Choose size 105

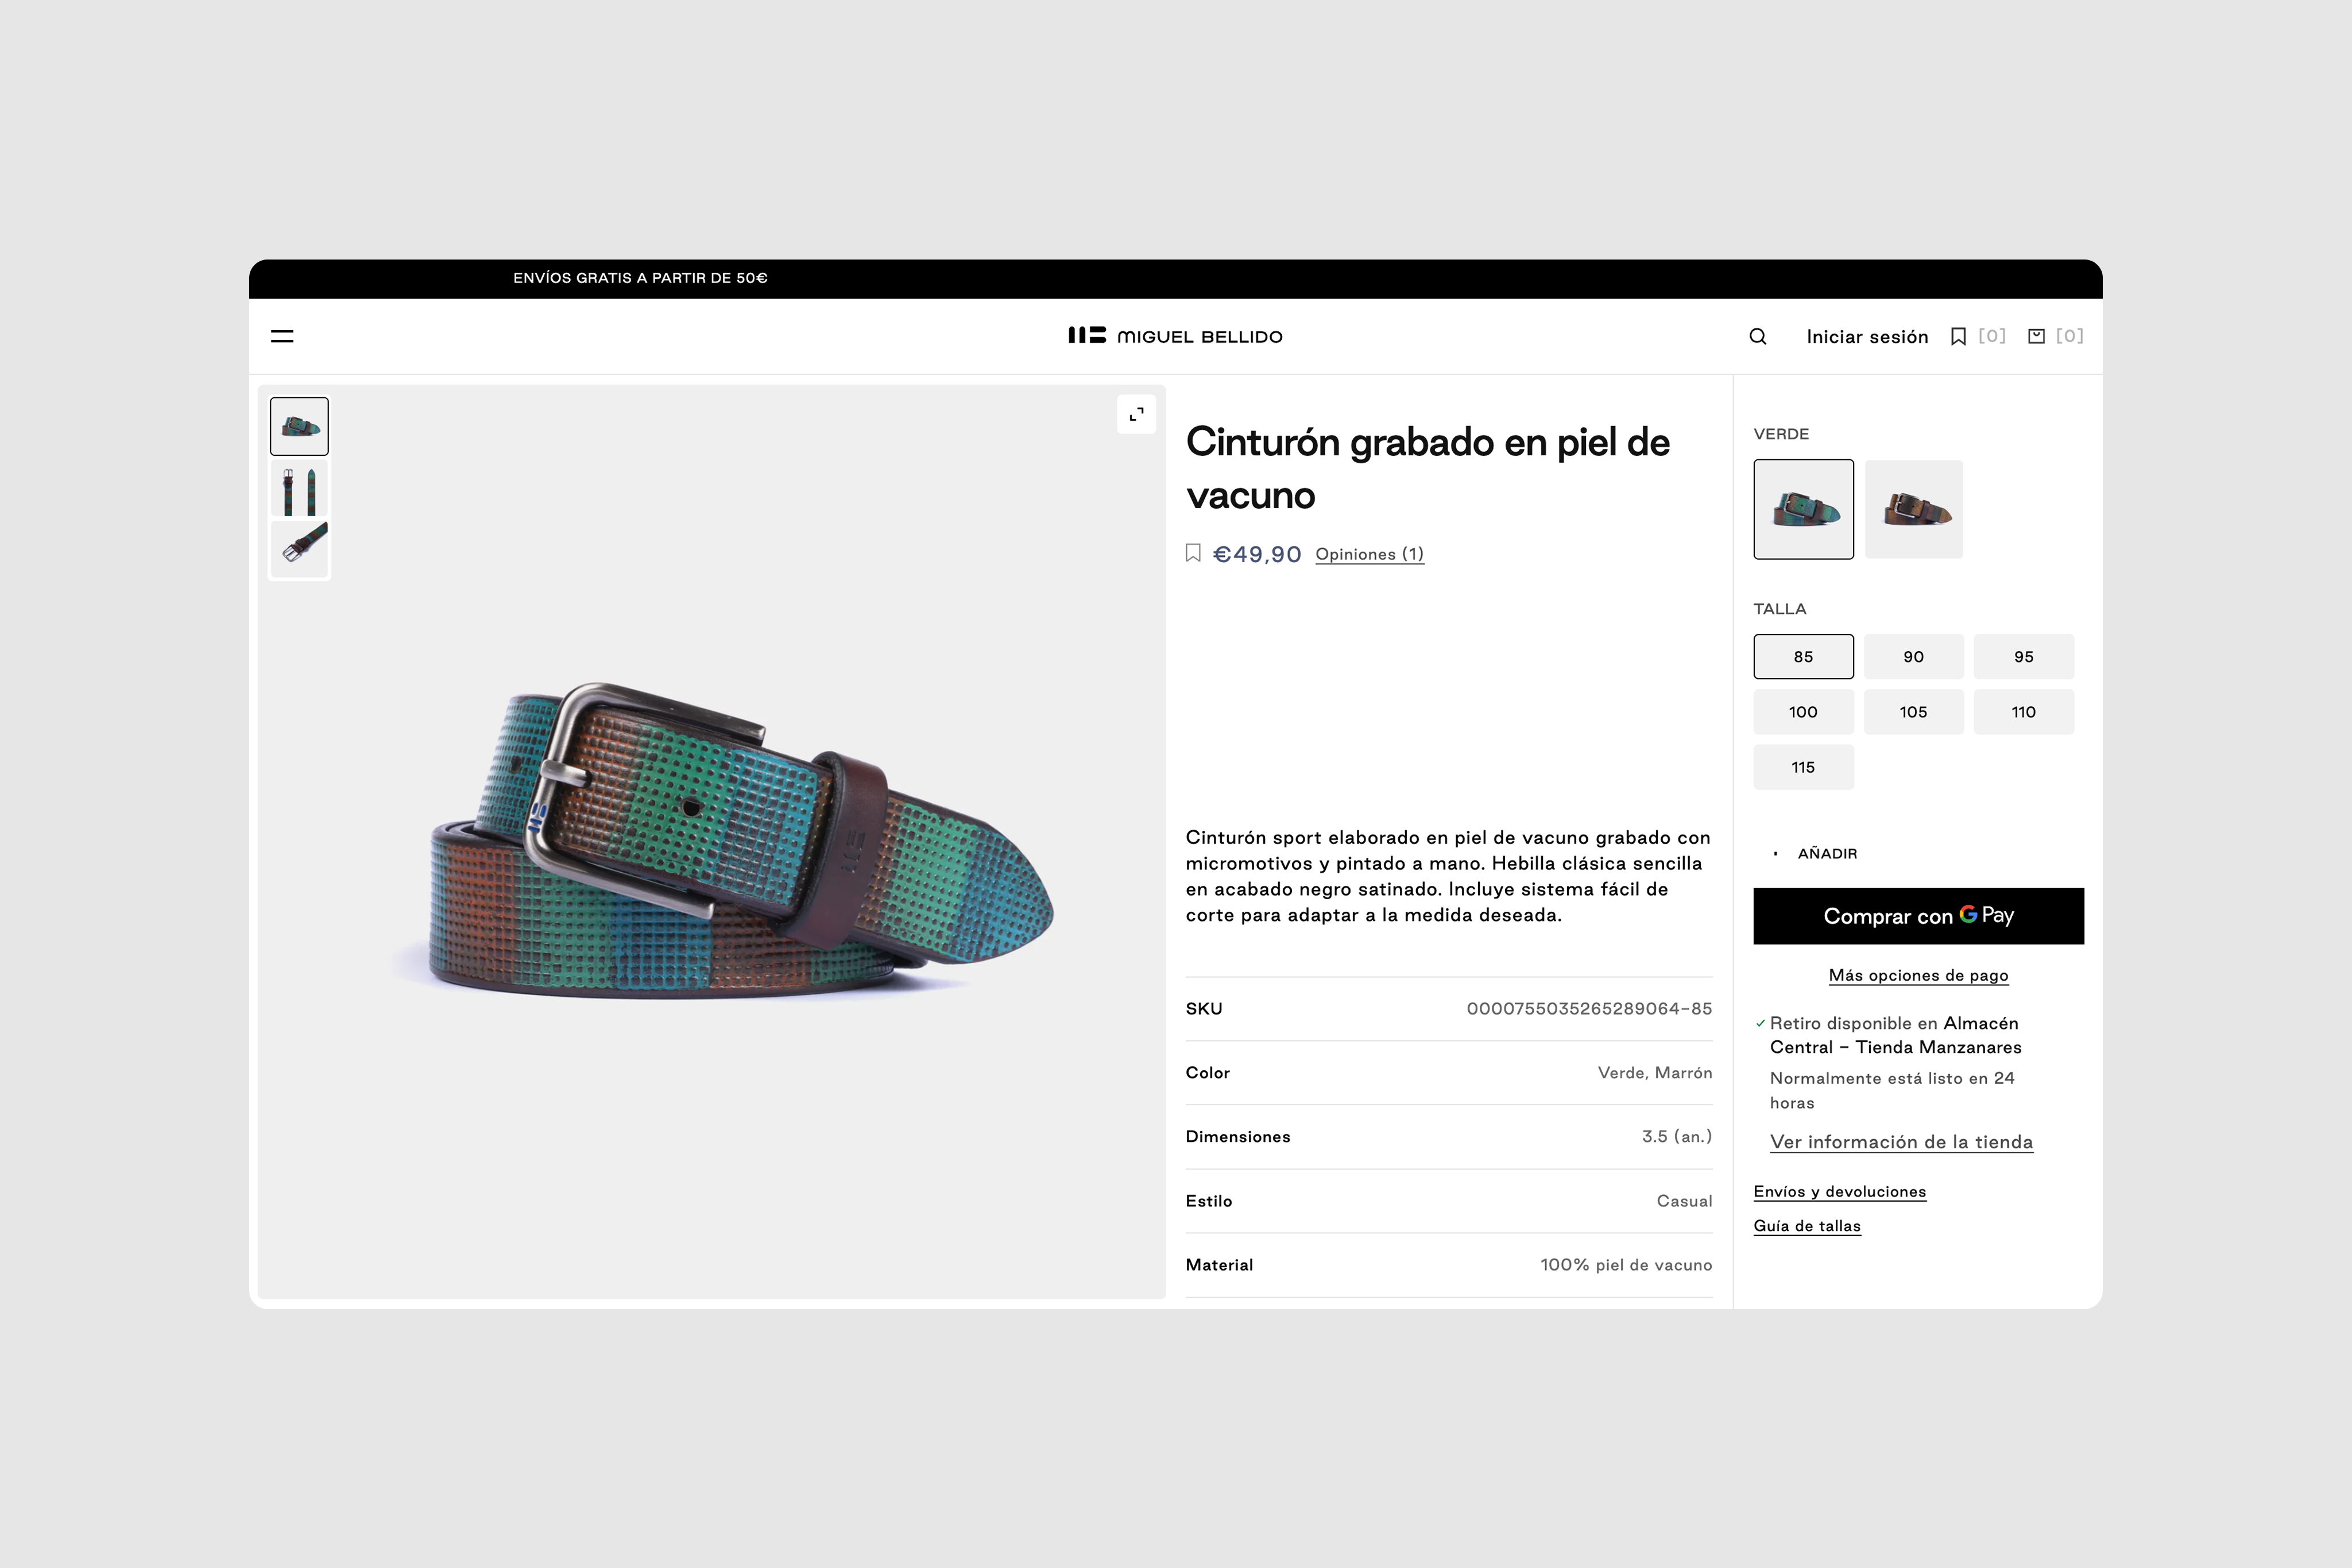(1913, 712)
